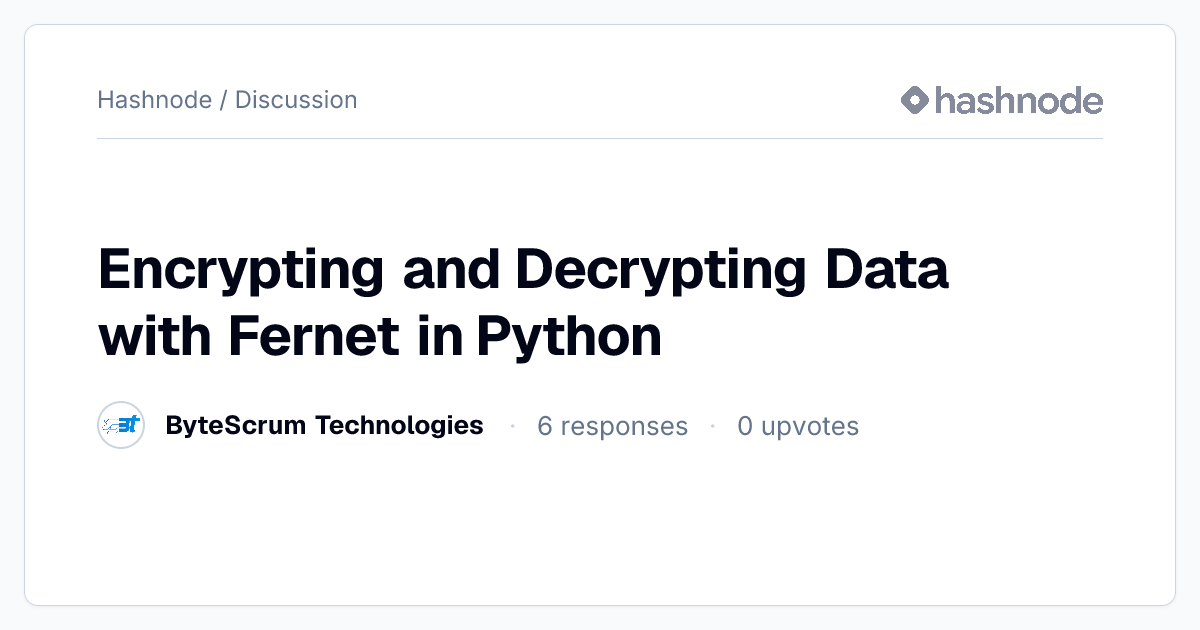Click the number 0 before upvotes
Viewport: 1200px width, 630px height.
click(745, 426)
